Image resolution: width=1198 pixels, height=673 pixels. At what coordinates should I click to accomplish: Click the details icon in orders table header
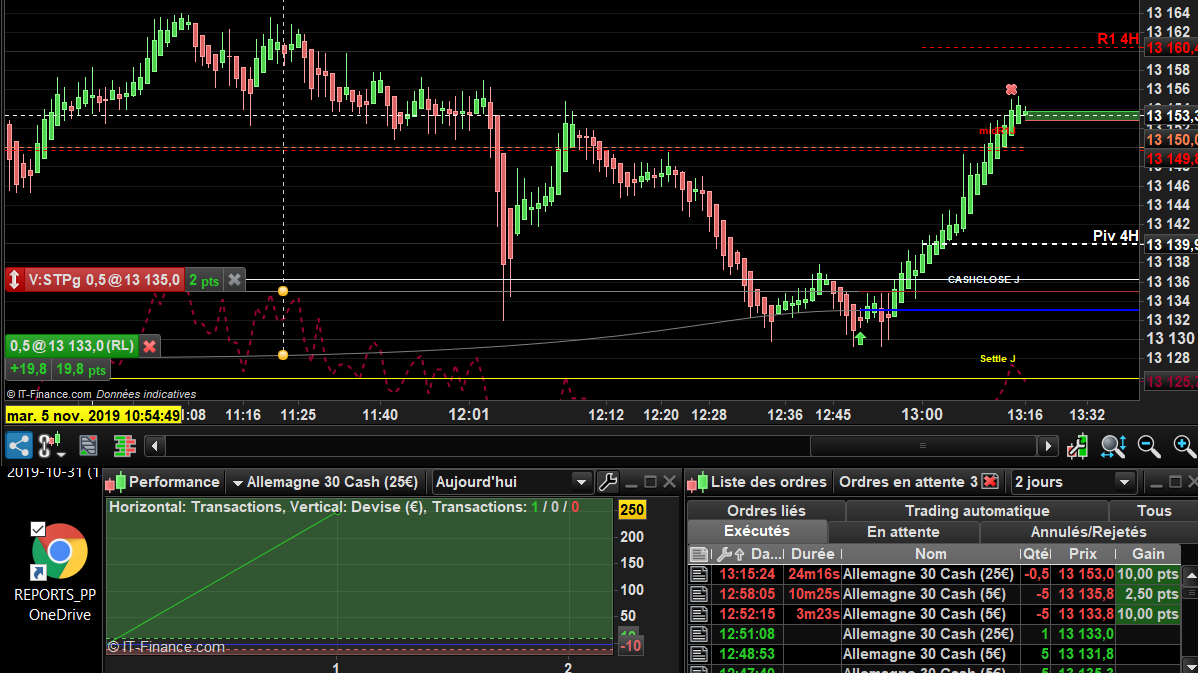[698, 554]
